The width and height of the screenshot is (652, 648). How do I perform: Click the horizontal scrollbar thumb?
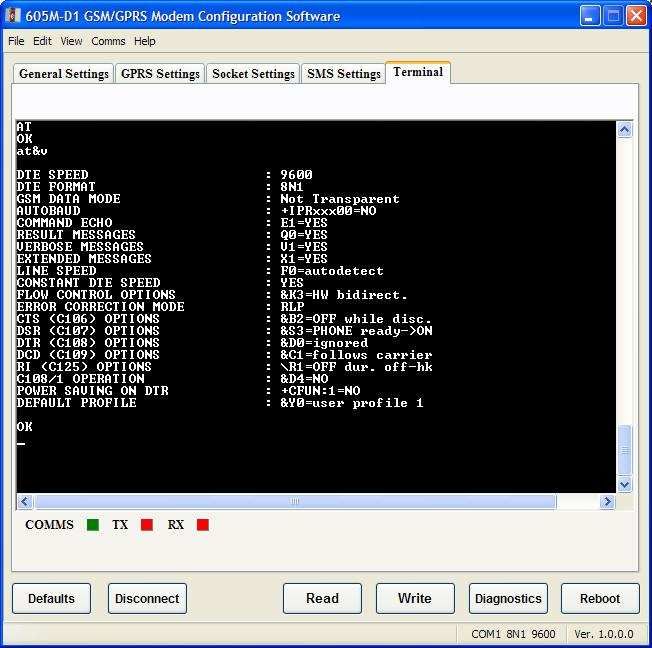coord(295,502)
